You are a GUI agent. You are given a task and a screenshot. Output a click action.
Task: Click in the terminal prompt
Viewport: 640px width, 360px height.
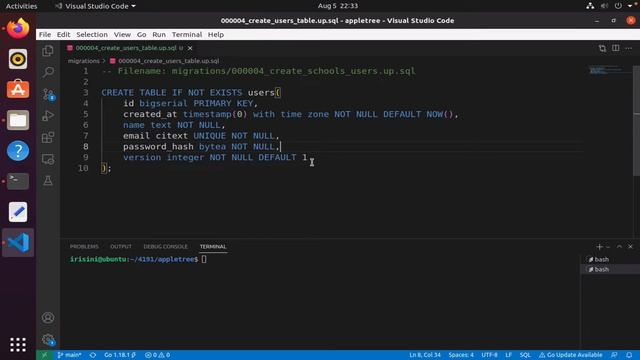204,259
